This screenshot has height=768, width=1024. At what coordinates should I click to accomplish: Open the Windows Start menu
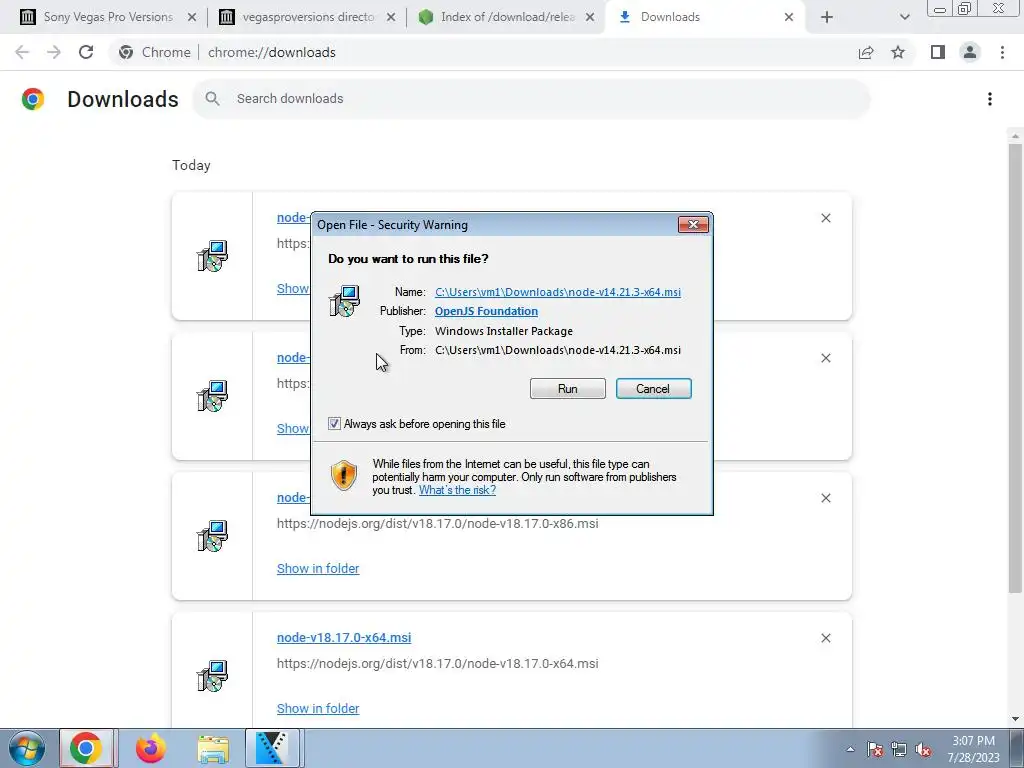[26, 748]
